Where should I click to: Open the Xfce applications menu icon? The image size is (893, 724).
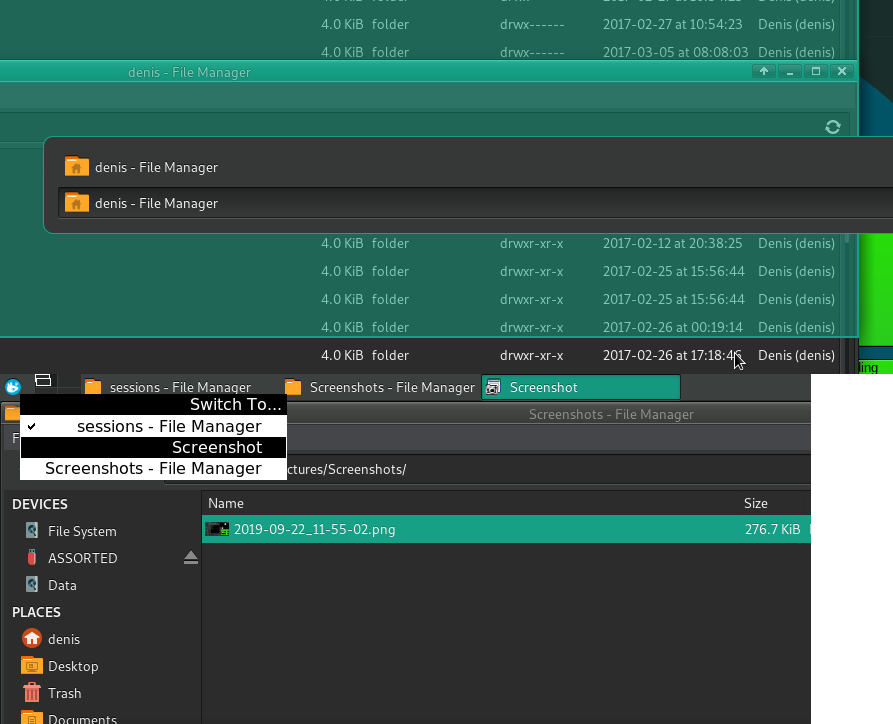click(13, 387)
